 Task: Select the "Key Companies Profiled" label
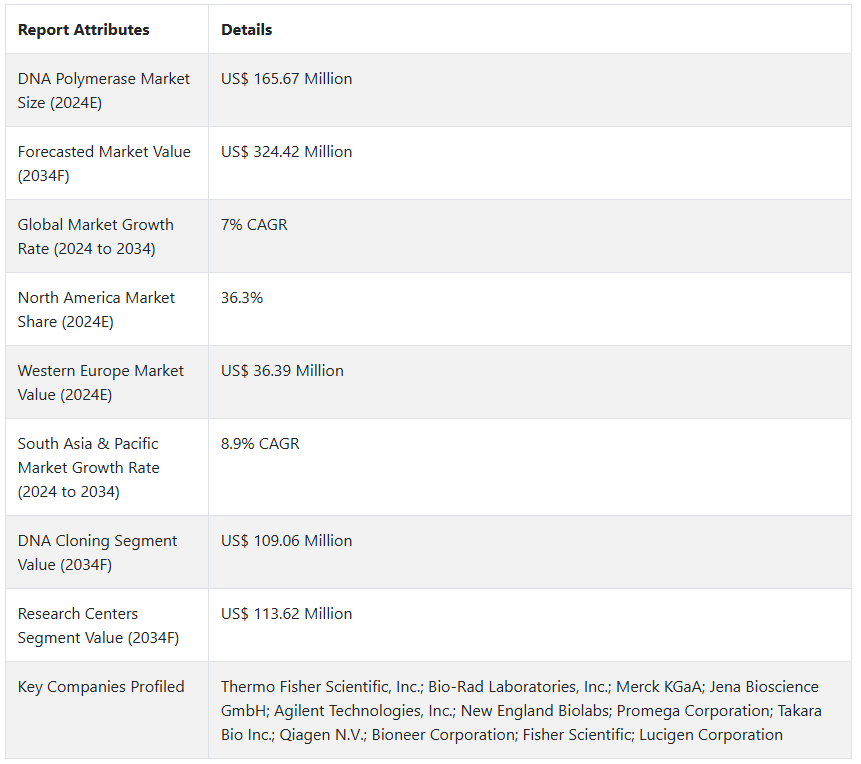tap(101, 687)
